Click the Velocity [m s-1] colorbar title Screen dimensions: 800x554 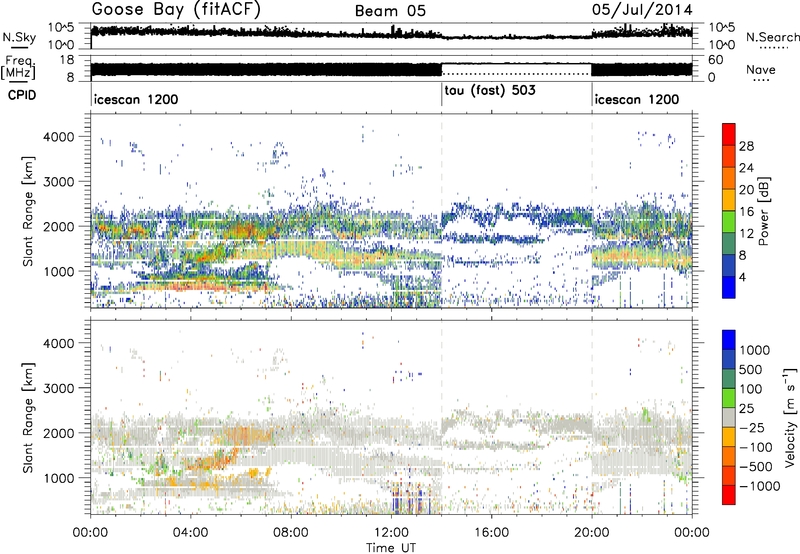click(790, 417)
